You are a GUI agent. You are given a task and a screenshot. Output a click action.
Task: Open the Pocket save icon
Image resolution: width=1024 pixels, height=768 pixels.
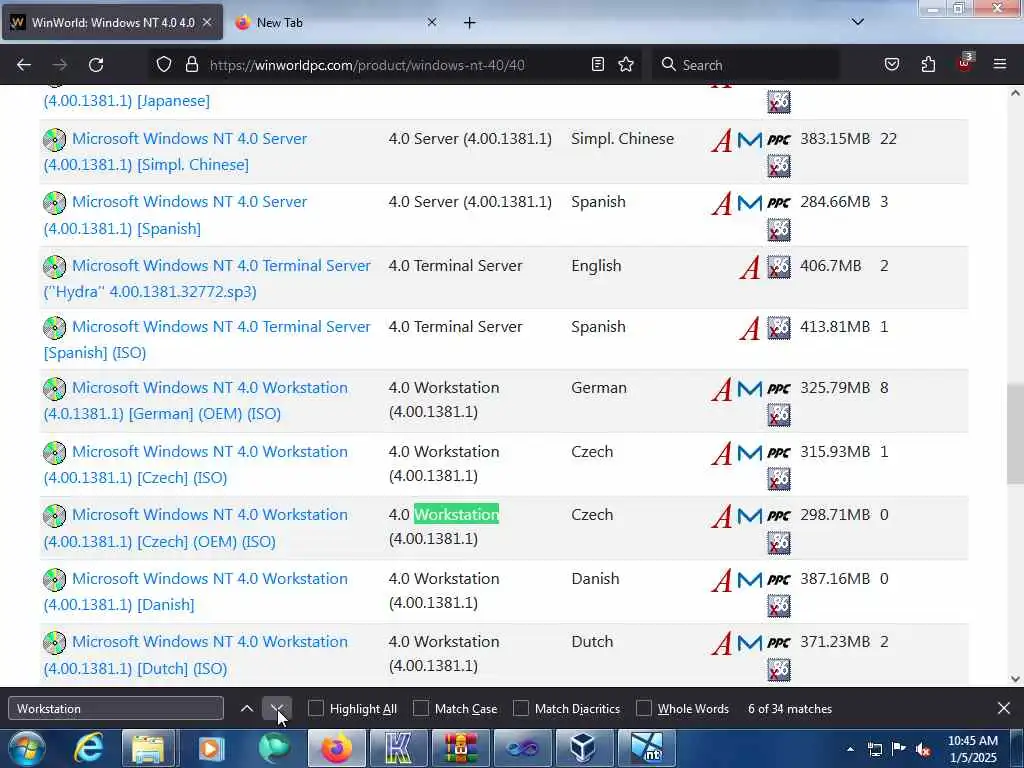(x=892, y=64)
